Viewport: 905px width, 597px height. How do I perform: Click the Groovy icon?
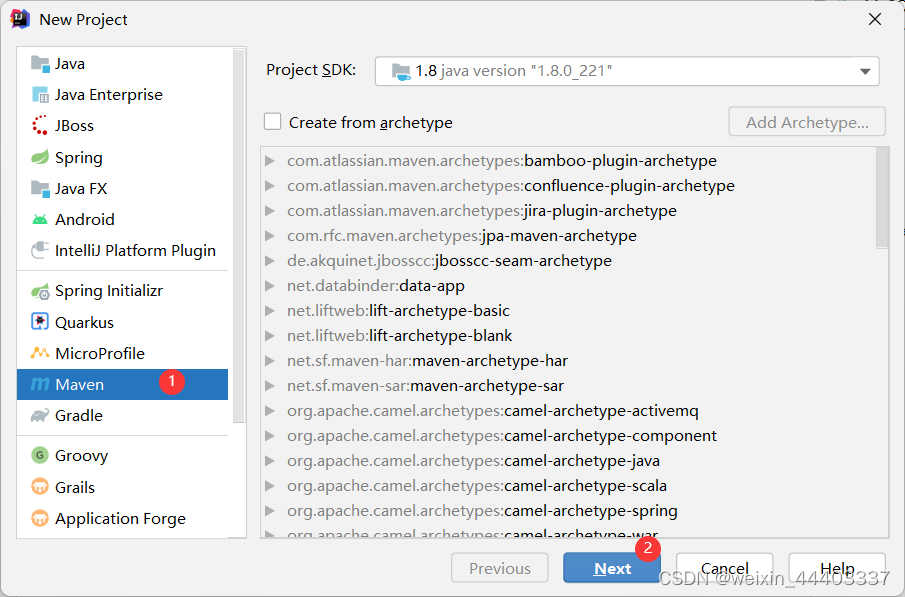40,455
